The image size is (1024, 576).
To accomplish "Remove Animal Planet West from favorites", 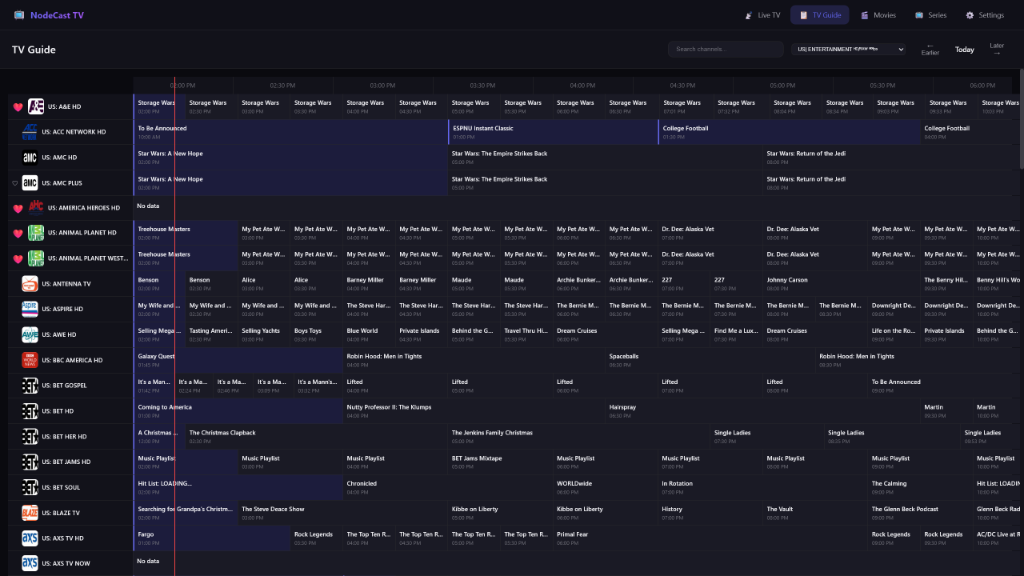I will pyautogui.click(x=18, y=259).
